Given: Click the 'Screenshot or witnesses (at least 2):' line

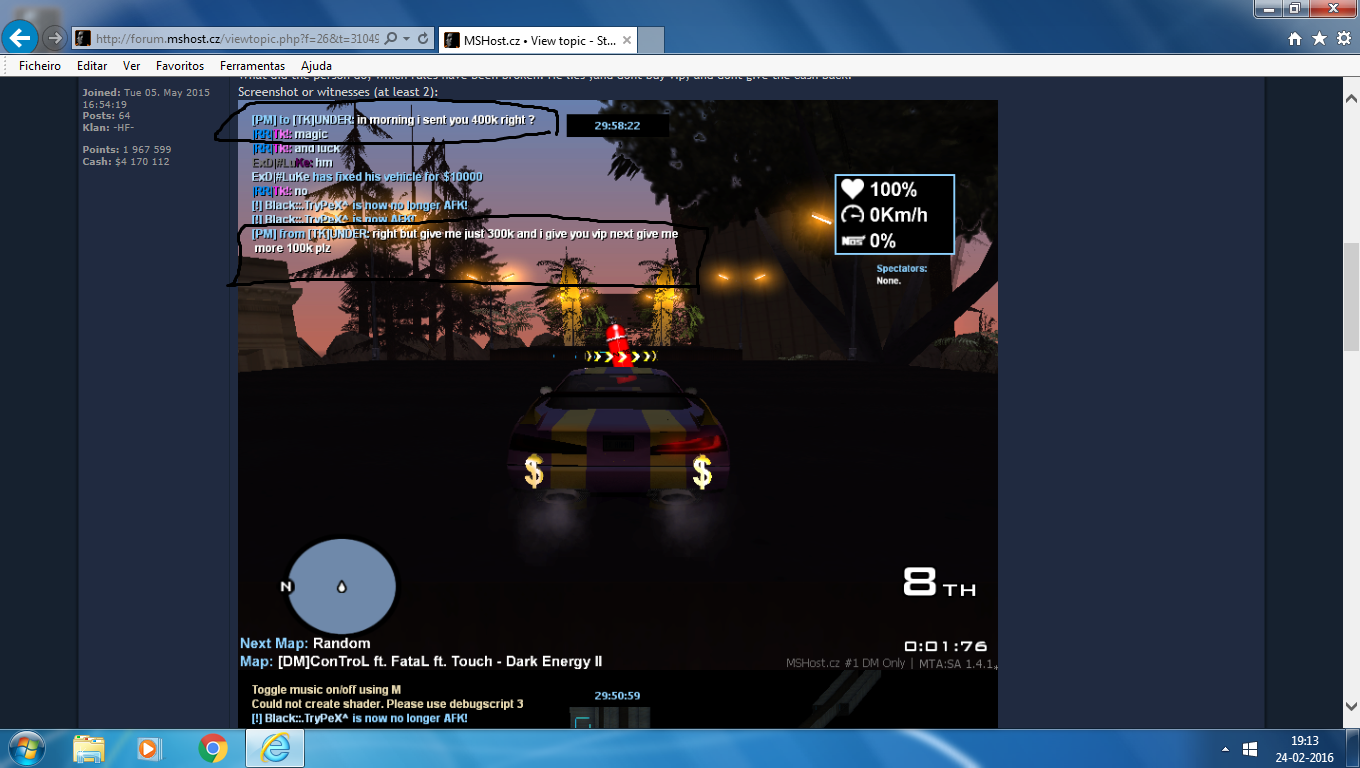Looking at the screenshot, I should click(x=338, y=92).
